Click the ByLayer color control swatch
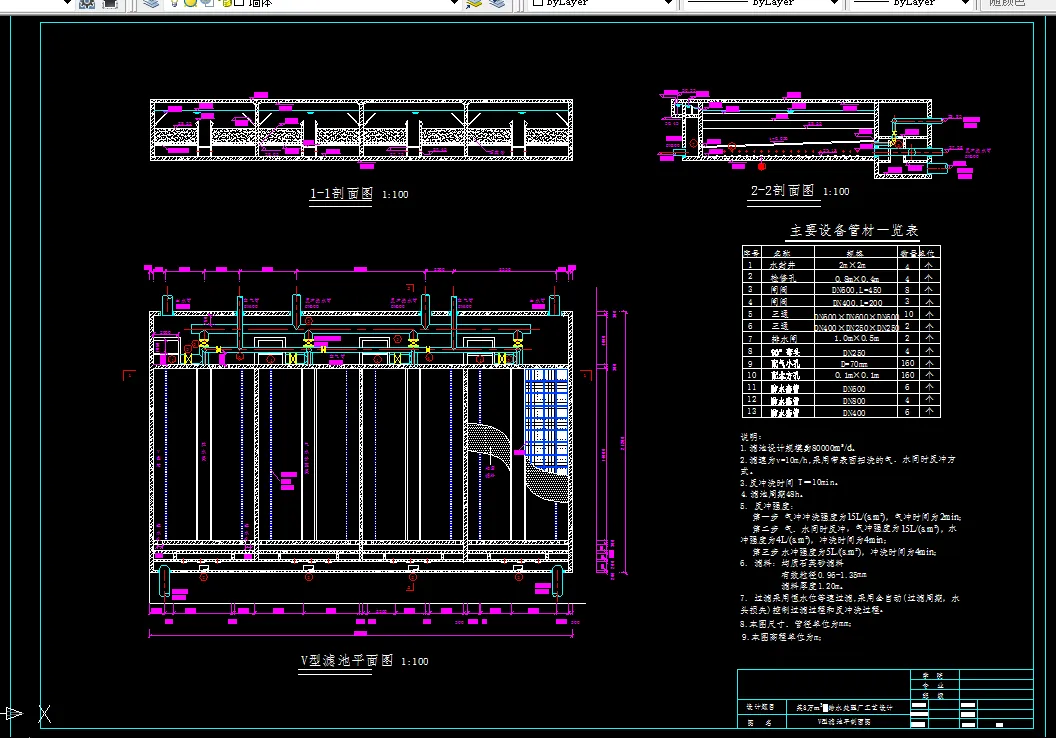 pos(538,3)
